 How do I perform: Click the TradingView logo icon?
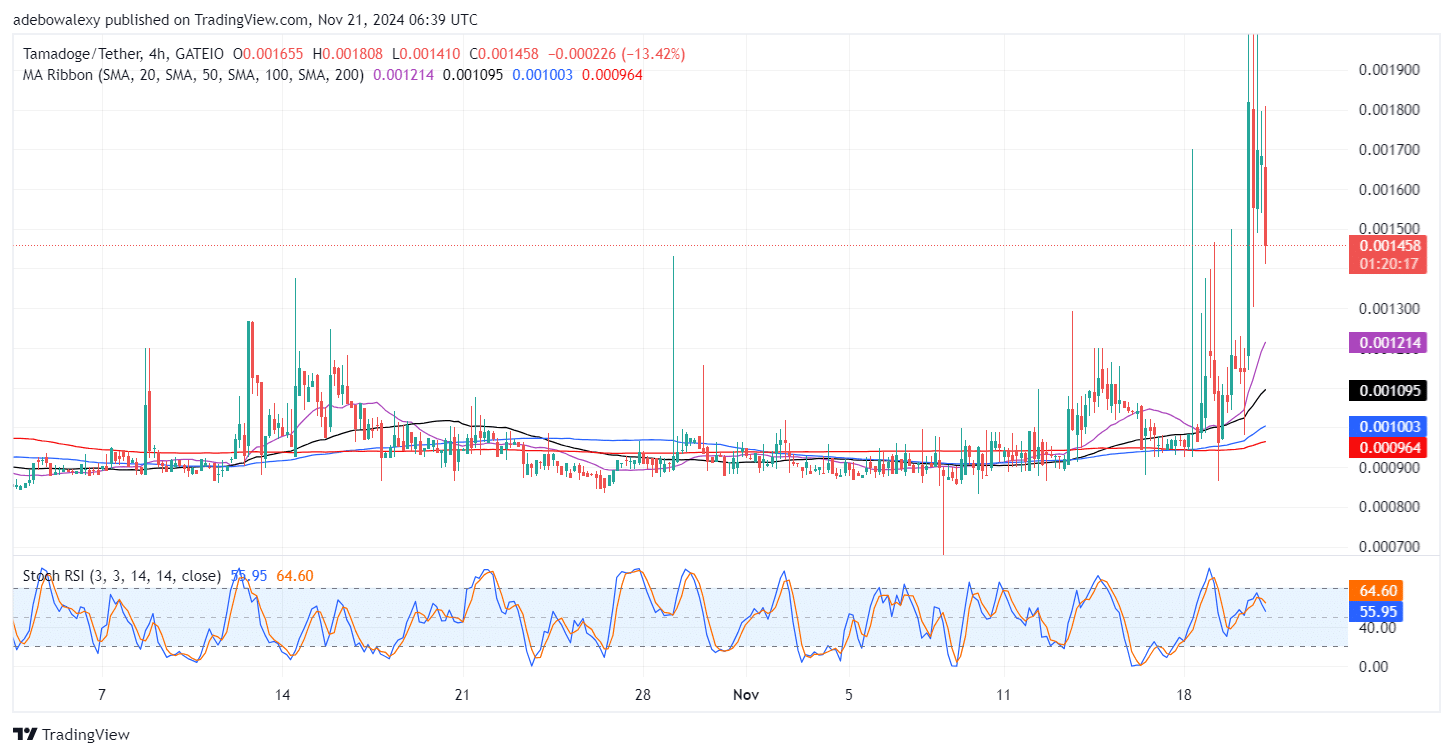[27, 735]
